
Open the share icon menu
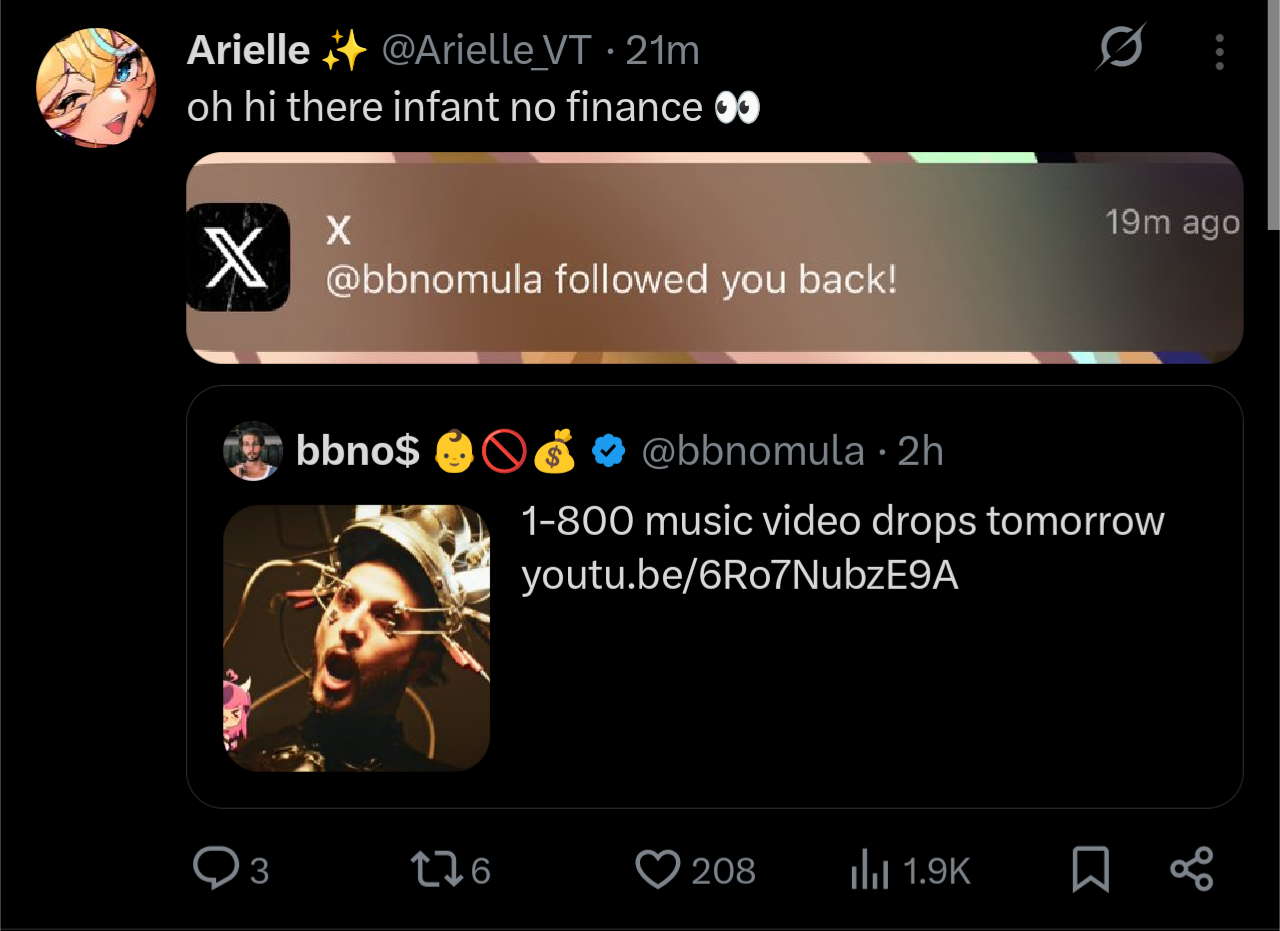(x=1191, y=869)
